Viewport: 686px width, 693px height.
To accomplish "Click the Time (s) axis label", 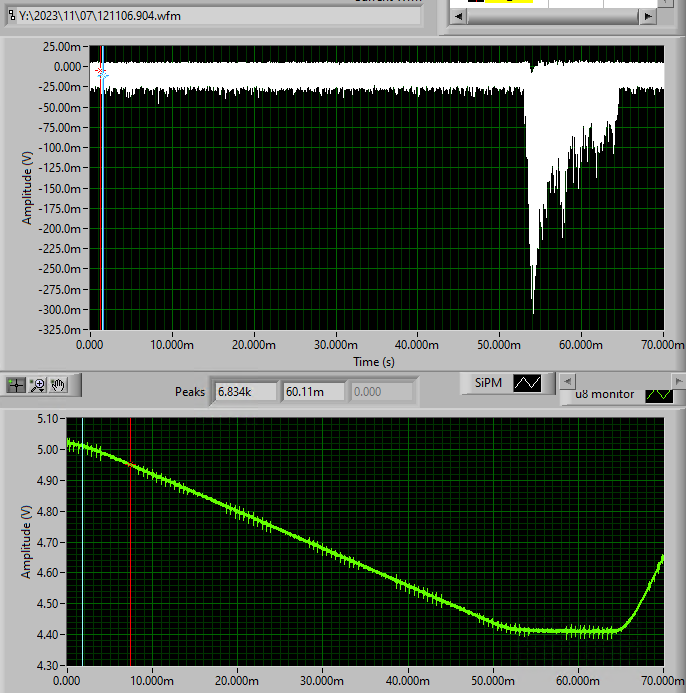I will pyautogui.click(x=374, y=362).
